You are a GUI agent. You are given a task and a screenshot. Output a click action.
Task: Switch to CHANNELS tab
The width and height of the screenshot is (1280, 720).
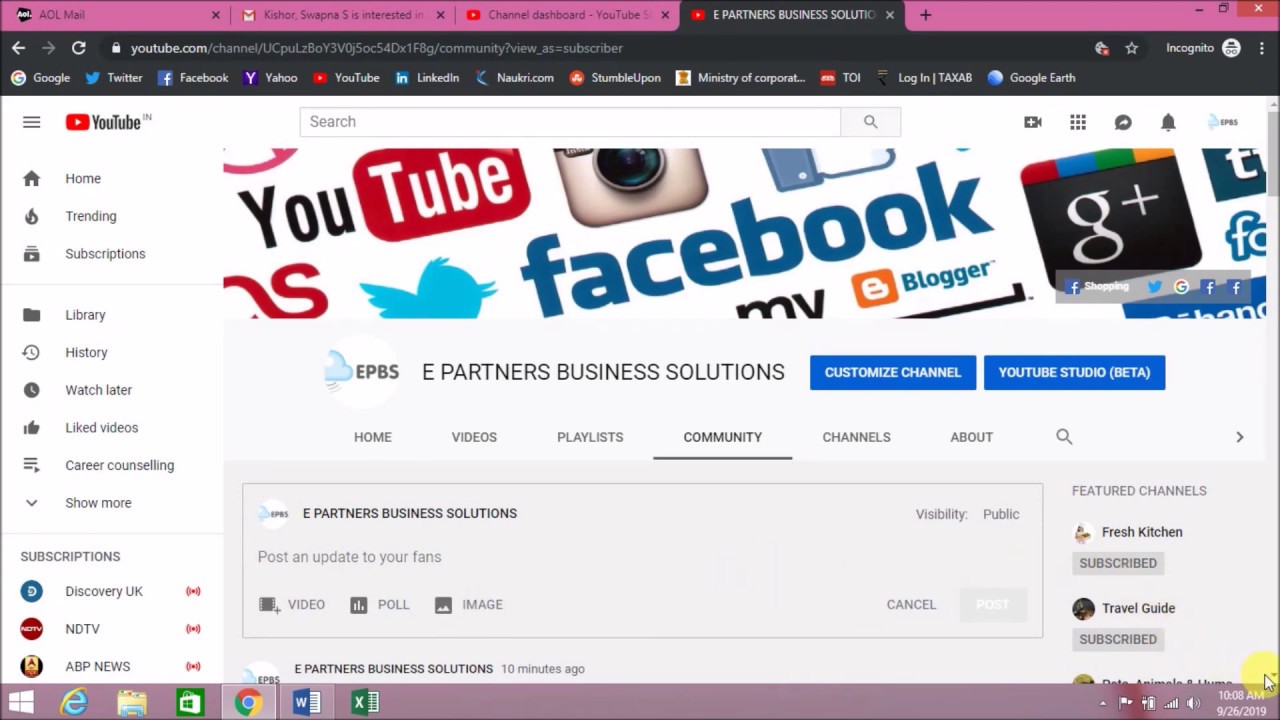click(x=856, y=437)
